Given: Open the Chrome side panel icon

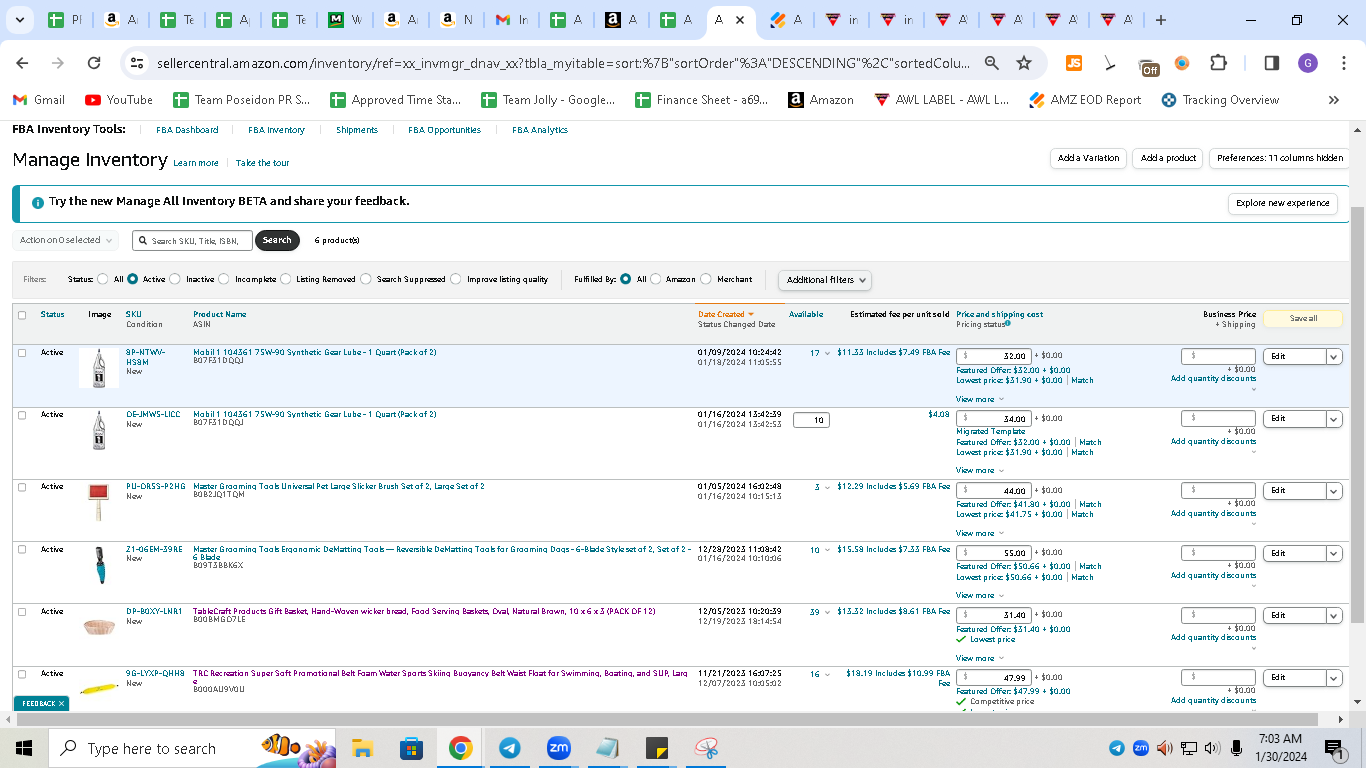Looking at the screenshot, I should tap(1272, 63).
